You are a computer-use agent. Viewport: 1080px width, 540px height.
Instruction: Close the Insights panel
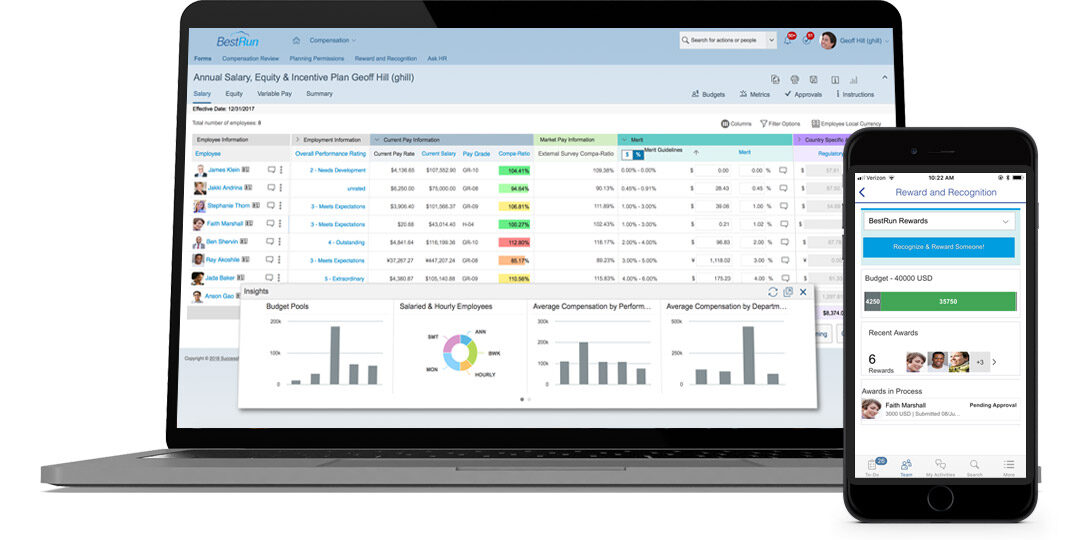[803, 292]
